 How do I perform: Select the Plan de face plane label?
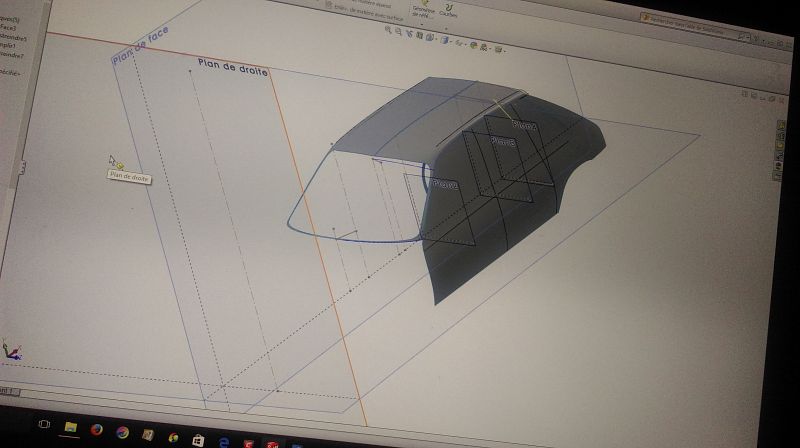click(x=139, y=46)
